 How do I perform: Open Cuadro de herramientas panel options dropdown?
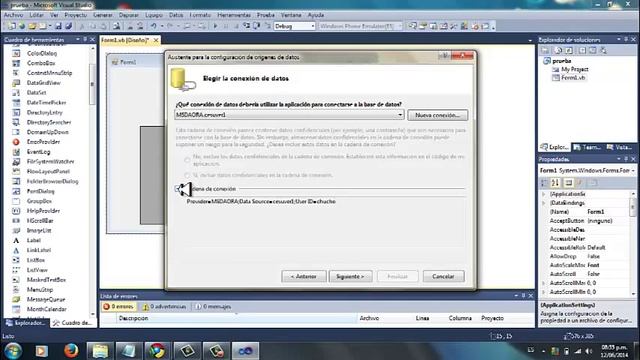tap(78, 40)
